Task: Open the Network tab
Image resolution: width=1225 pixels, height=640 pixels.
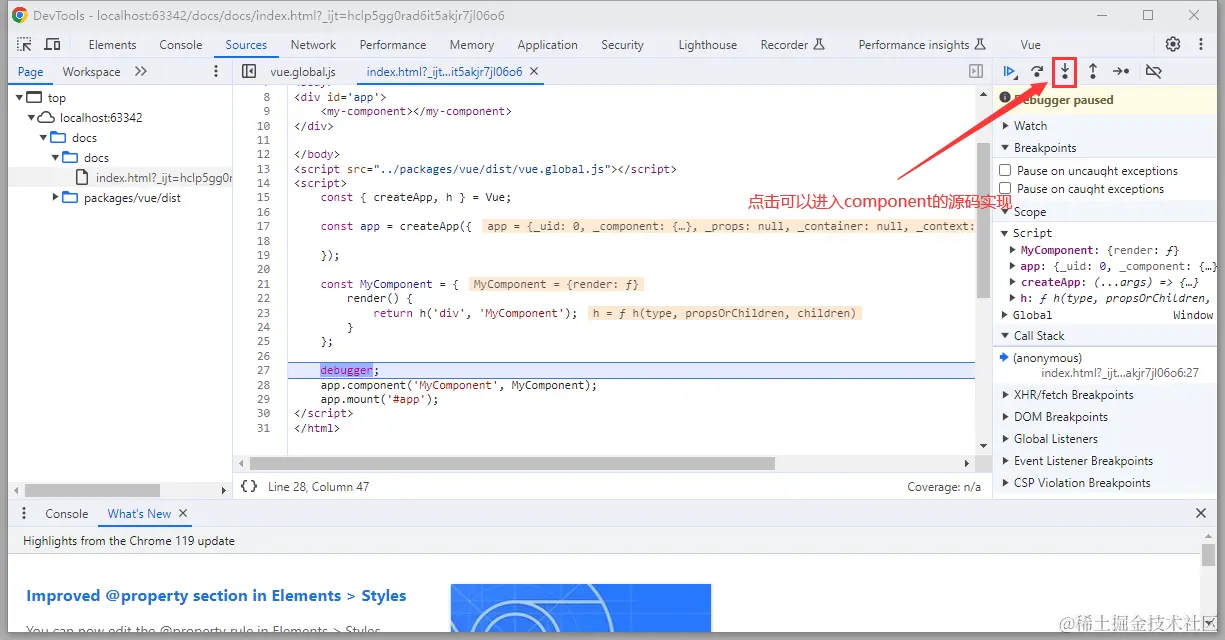Action: point(313,45)
